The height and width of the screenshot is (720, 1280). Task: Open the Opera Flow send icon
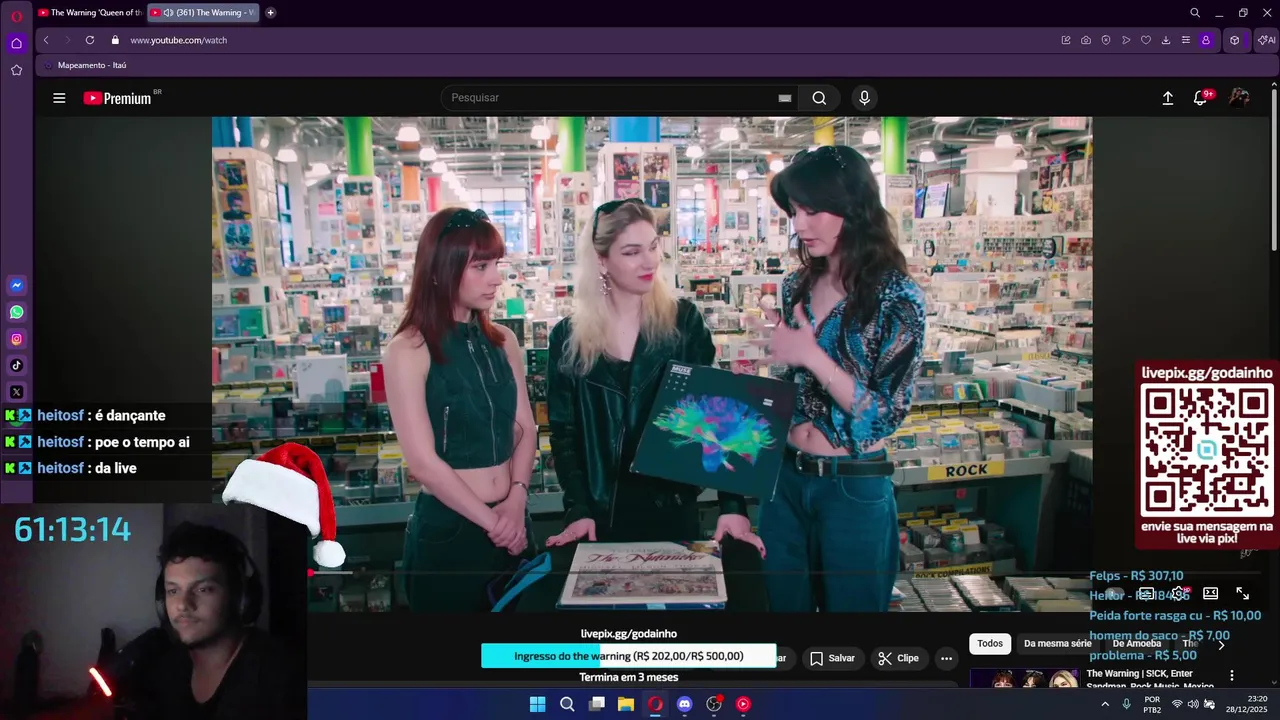[1126, 40]
